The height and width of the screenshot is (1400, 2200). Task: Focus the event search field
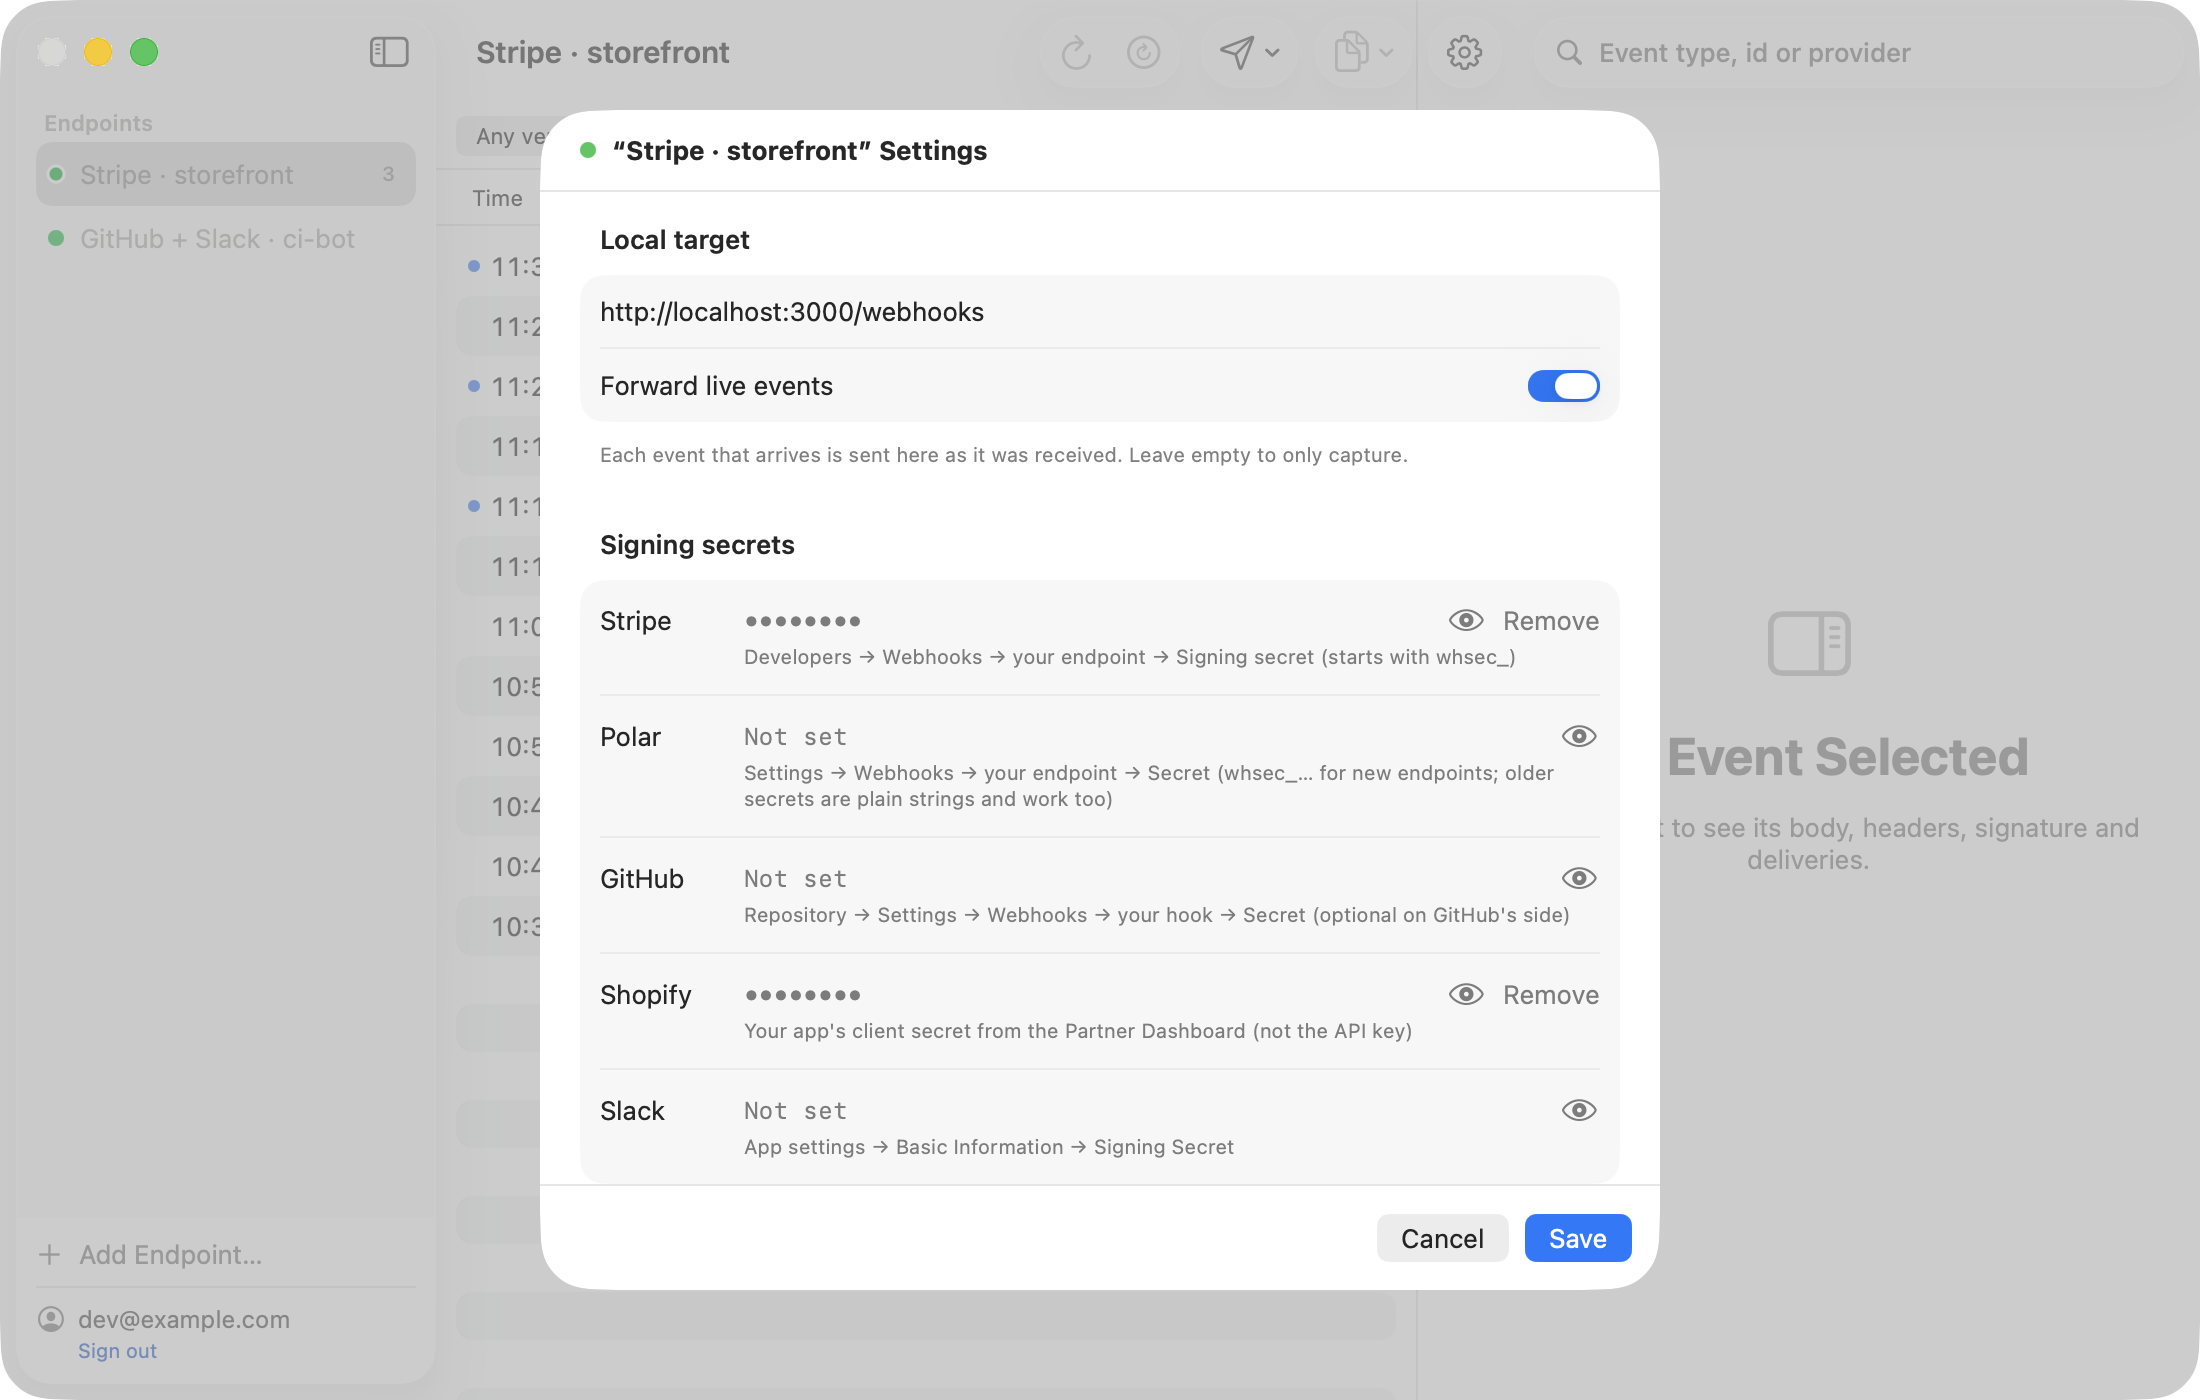click(x=1858, y=52)
